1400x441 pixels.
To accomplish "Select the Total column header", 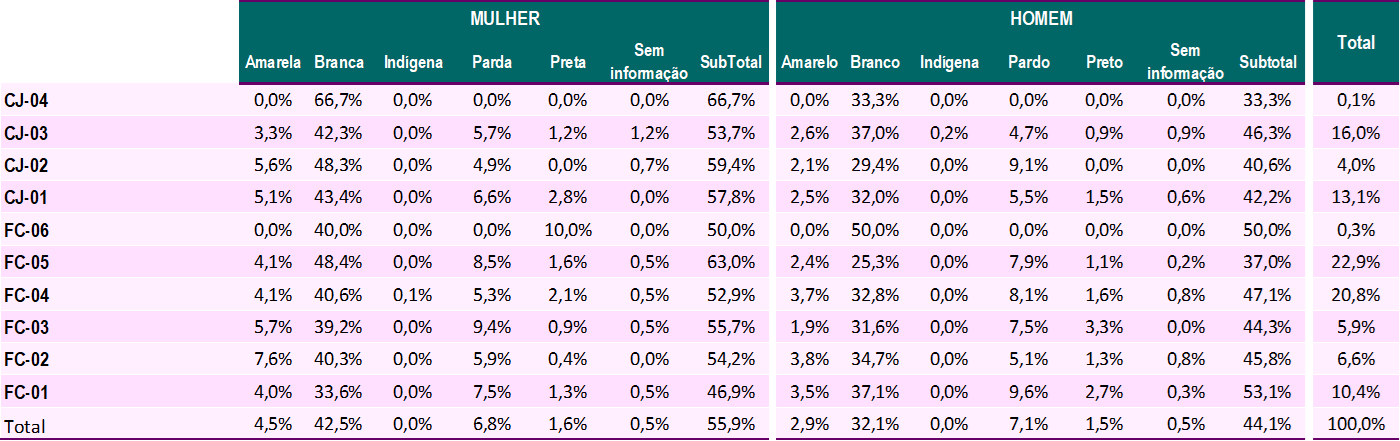I will [1355, 41].
